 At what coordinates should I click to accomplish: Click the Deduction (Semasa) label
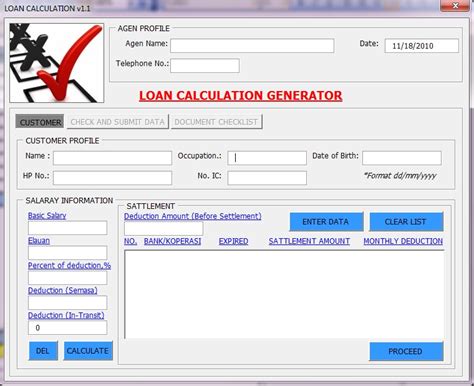[x=63, y=290]
